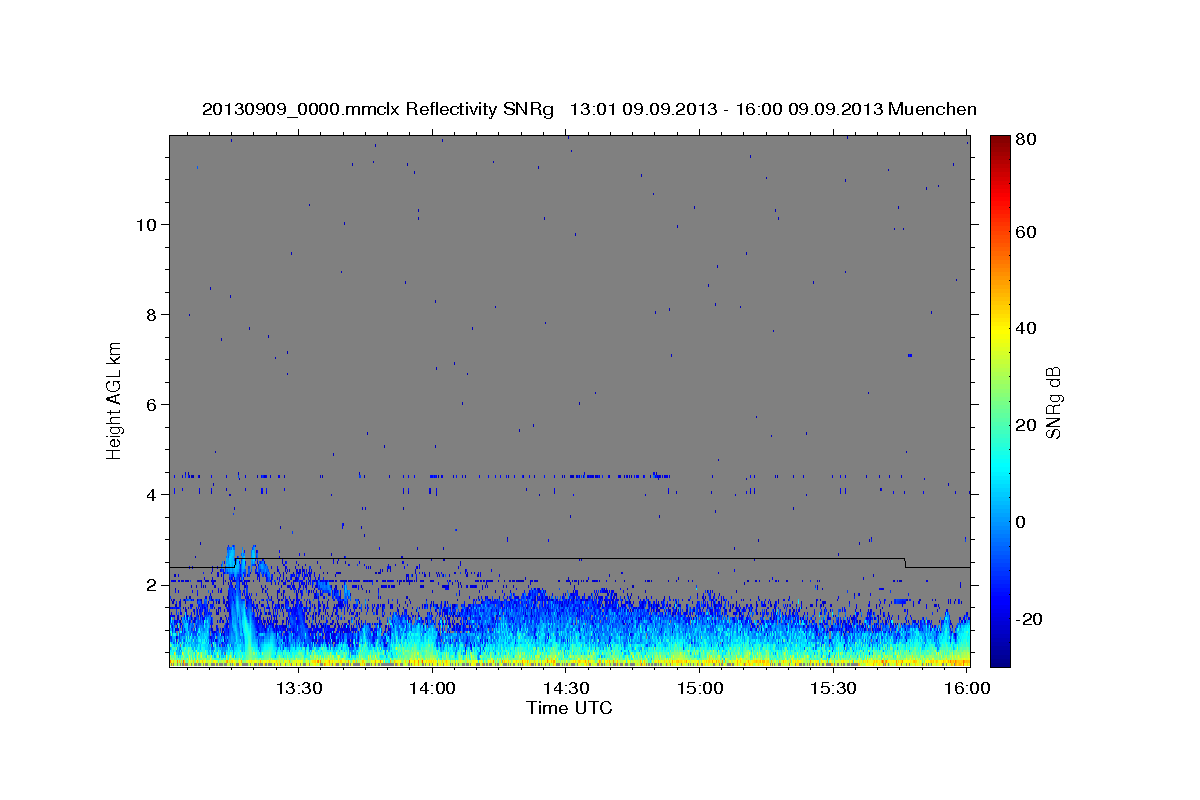The height and width of the screenshot is (800, 1200).
Task: Select the 14:00 time tick label
Action: [433, 689]
